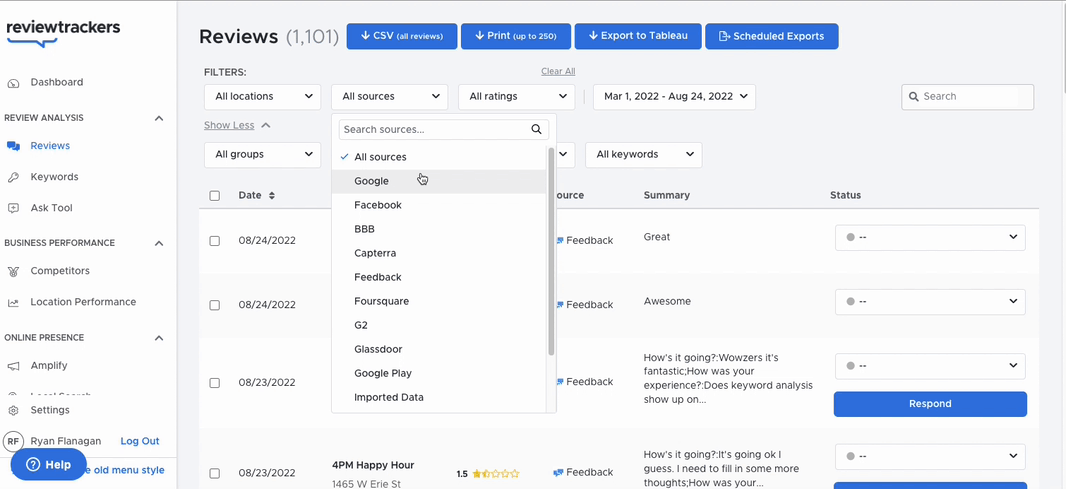
Task: Click the main reviews Search field
Action: (x=967, y=97)
